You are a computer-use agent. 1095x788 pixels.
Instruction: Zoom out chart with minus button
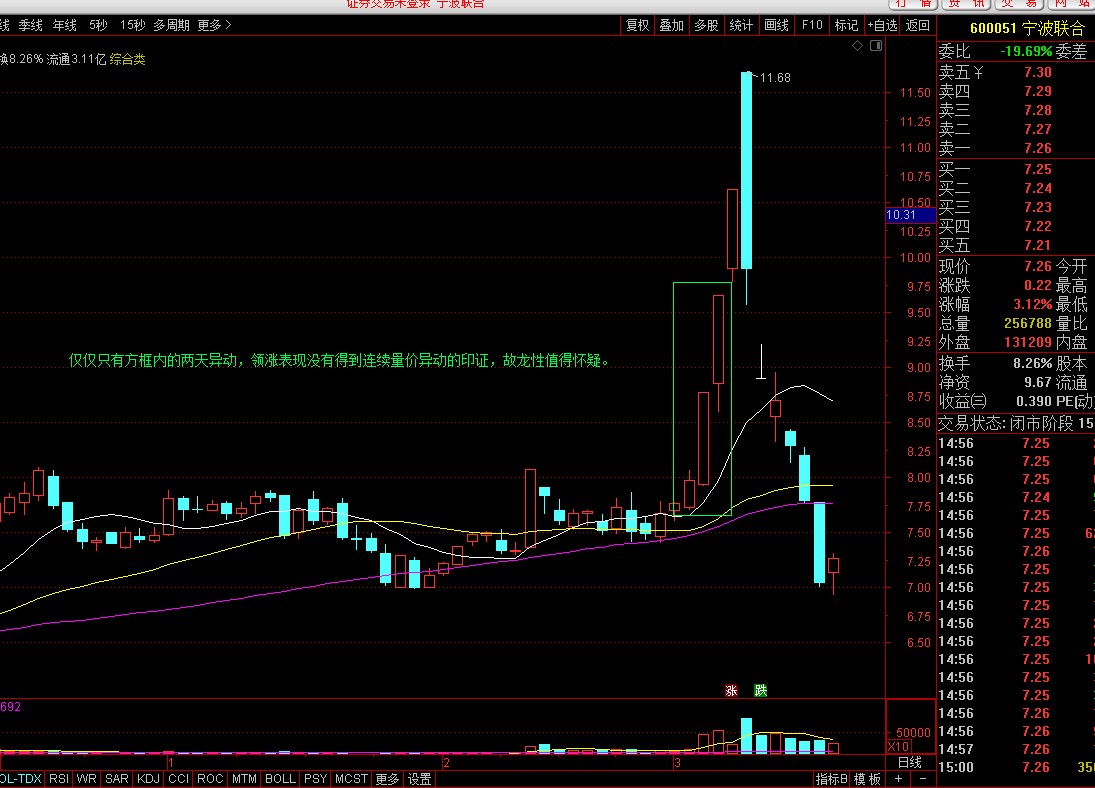pyautogui.click(x=923, y=778)
